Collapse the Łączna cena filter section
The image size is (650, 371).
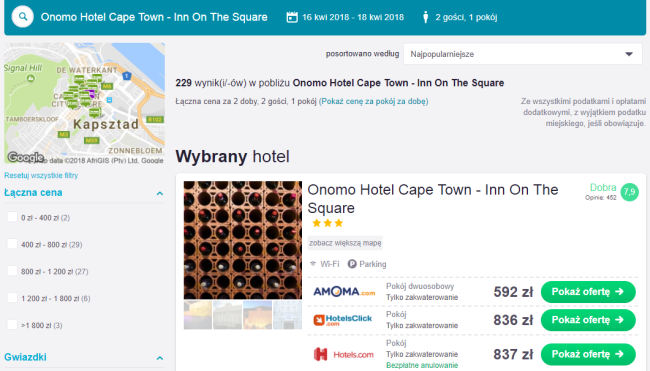160,193
